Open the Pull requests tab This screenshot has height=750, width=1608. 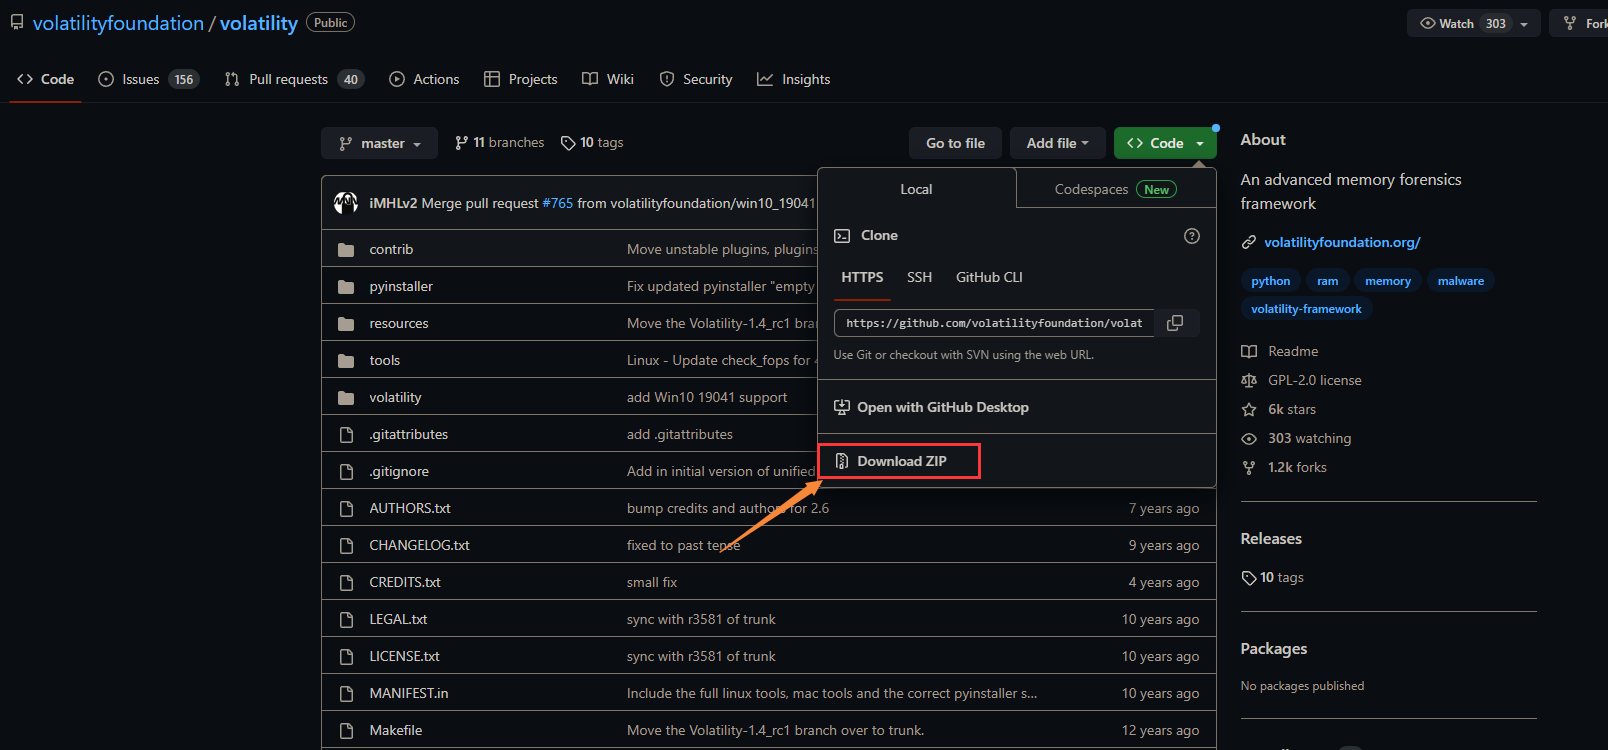click(294, 79)
